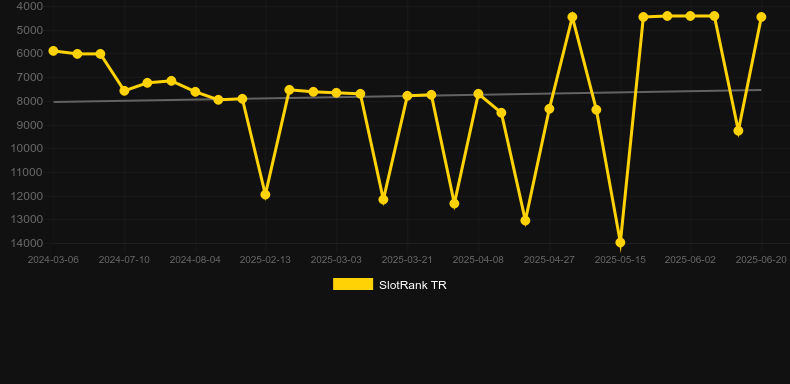The width and height of the screenshot is (790, 384).
Task: Select the data point at 2024-07-10
Action: (124, 91)
